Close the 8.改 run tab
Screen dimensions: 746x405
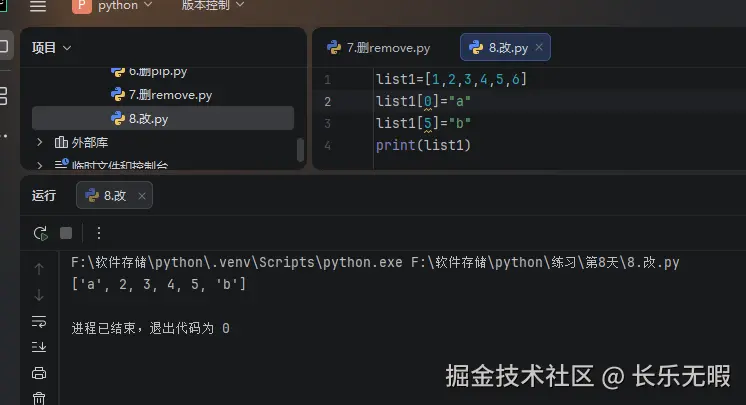click(142, 196)
